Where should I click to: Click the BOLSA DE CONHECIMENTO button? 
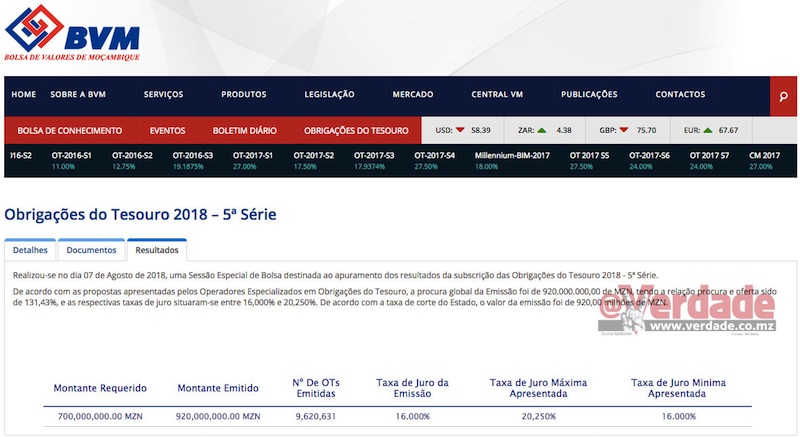tap(70, 131)
